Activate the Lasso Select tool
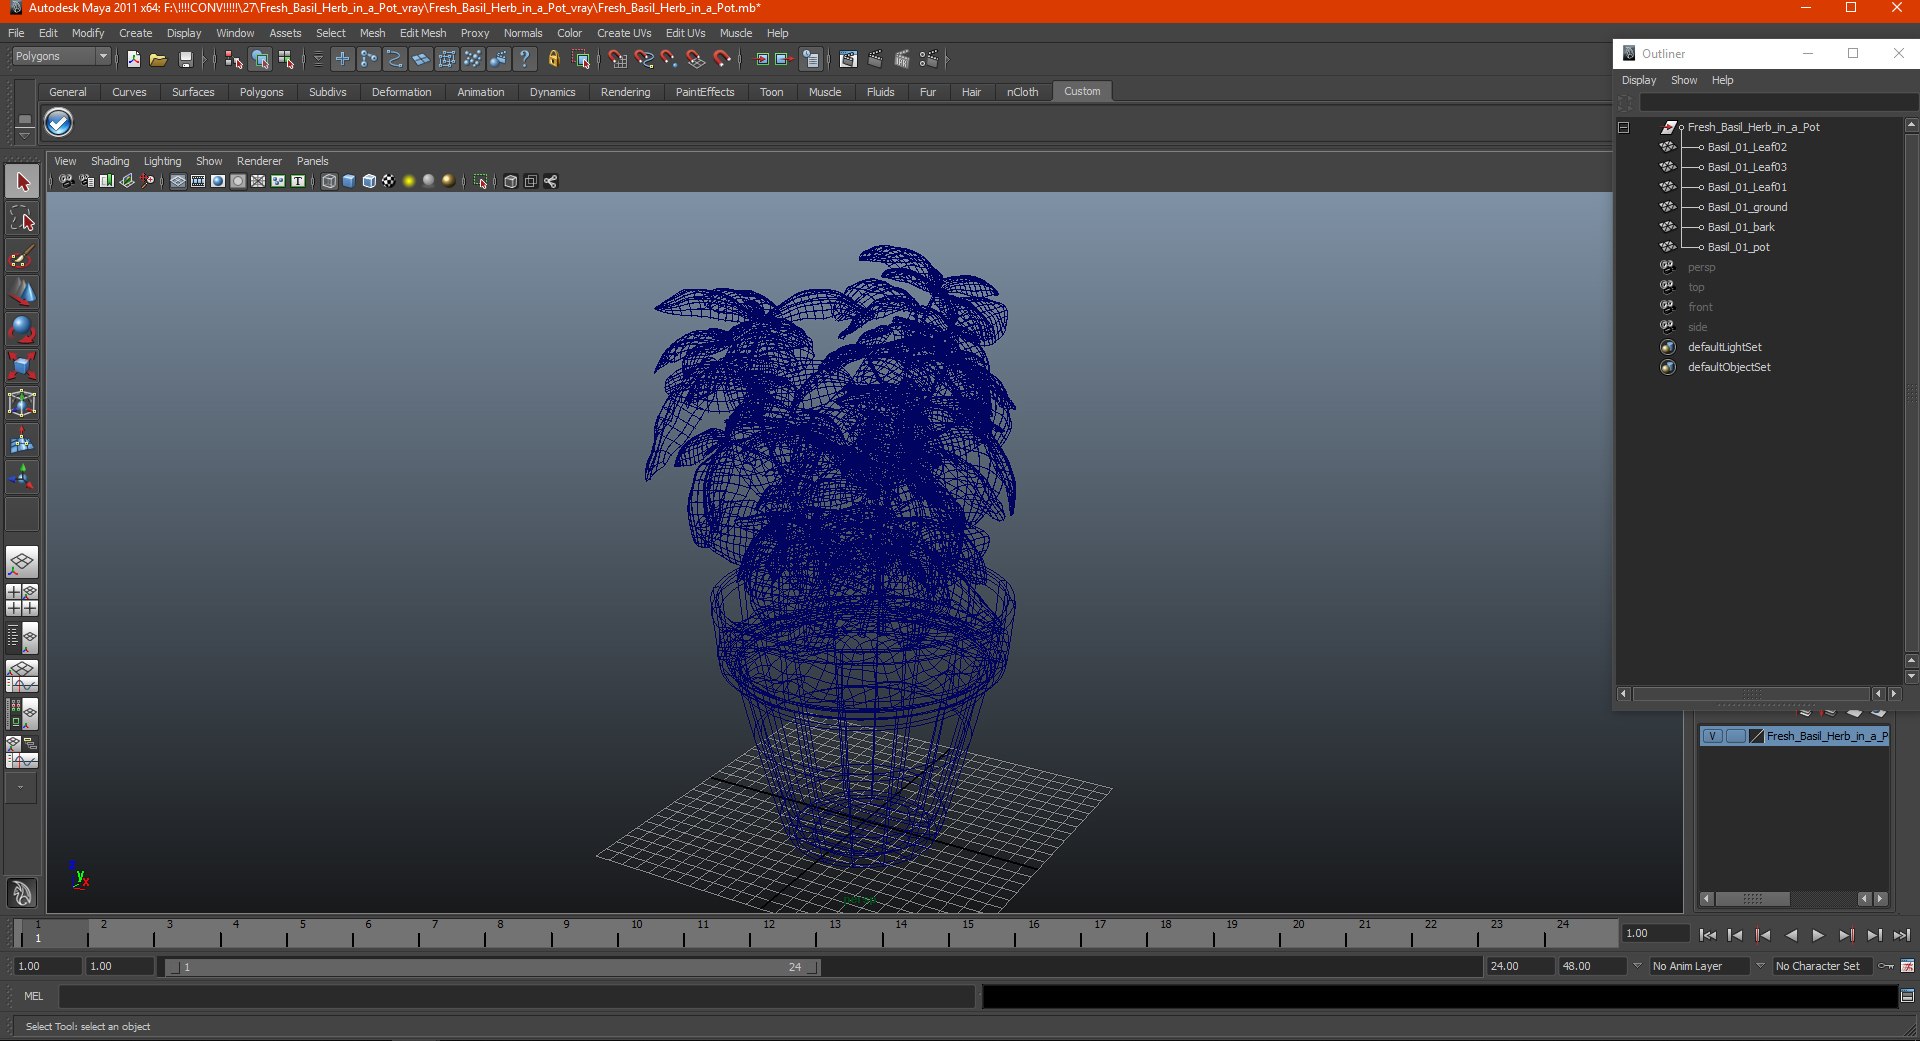 click(22, 219)
